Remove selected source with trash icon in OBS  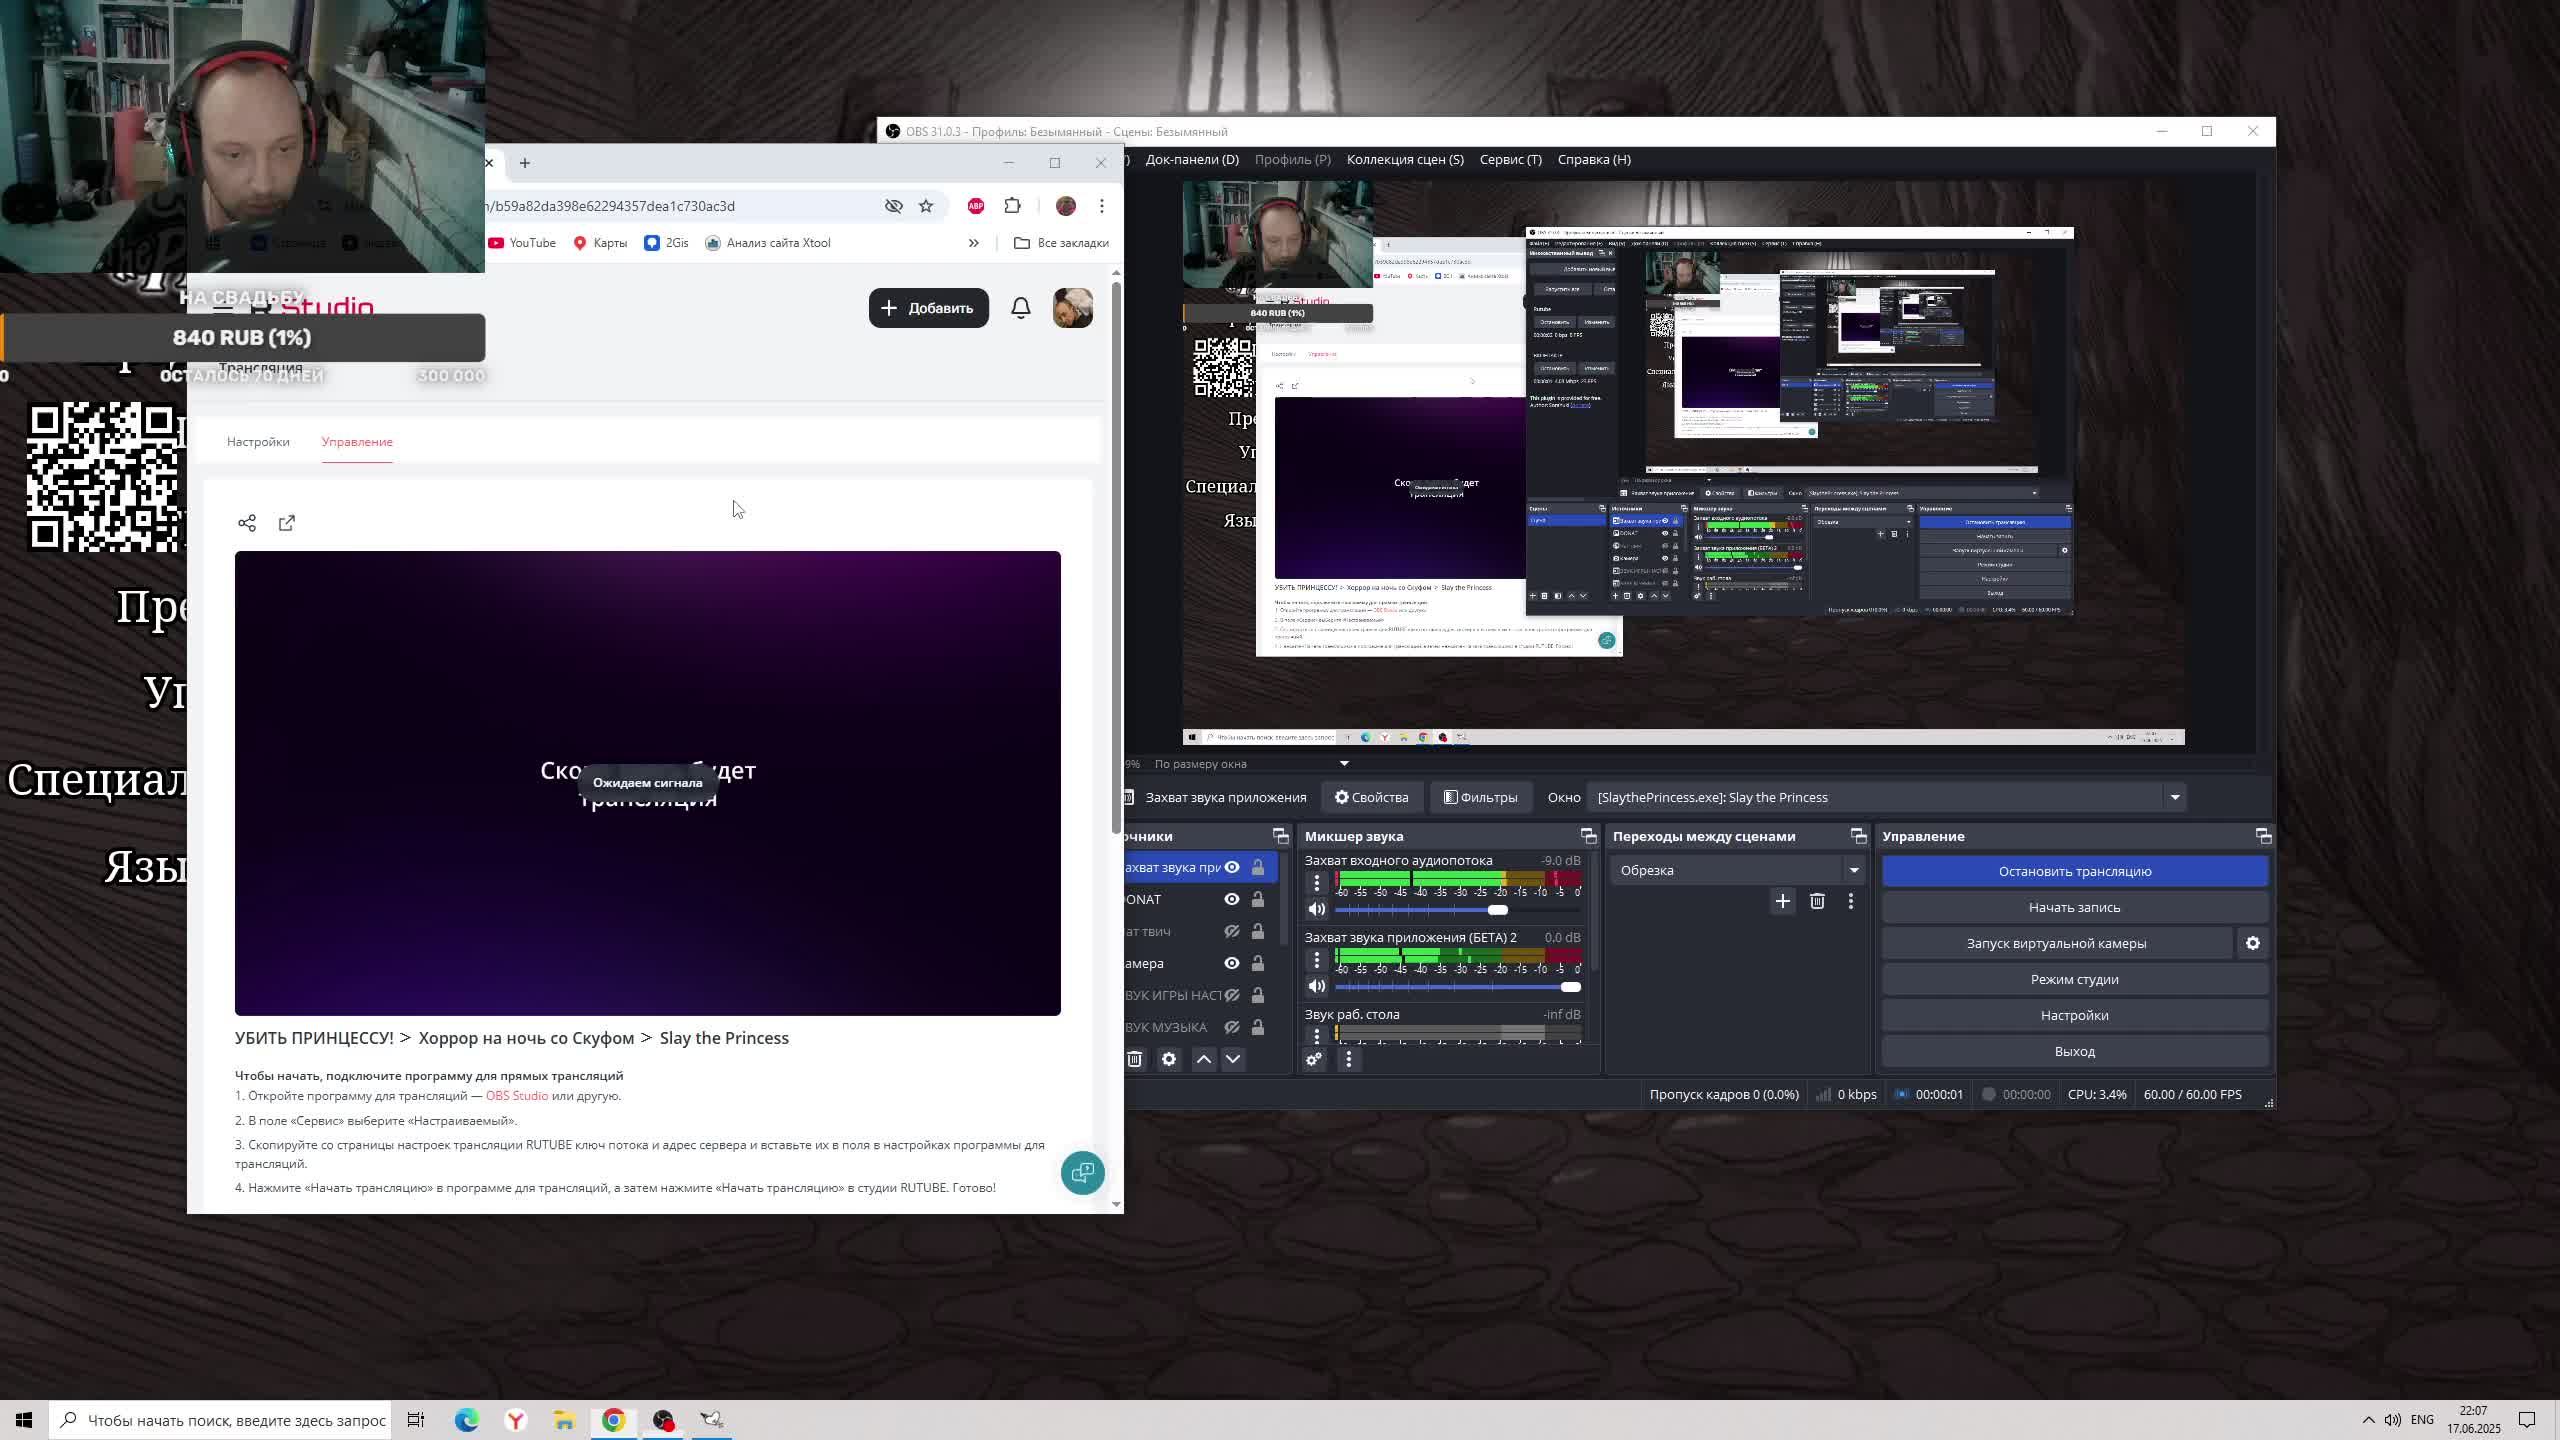[x=1135, y=1059]
